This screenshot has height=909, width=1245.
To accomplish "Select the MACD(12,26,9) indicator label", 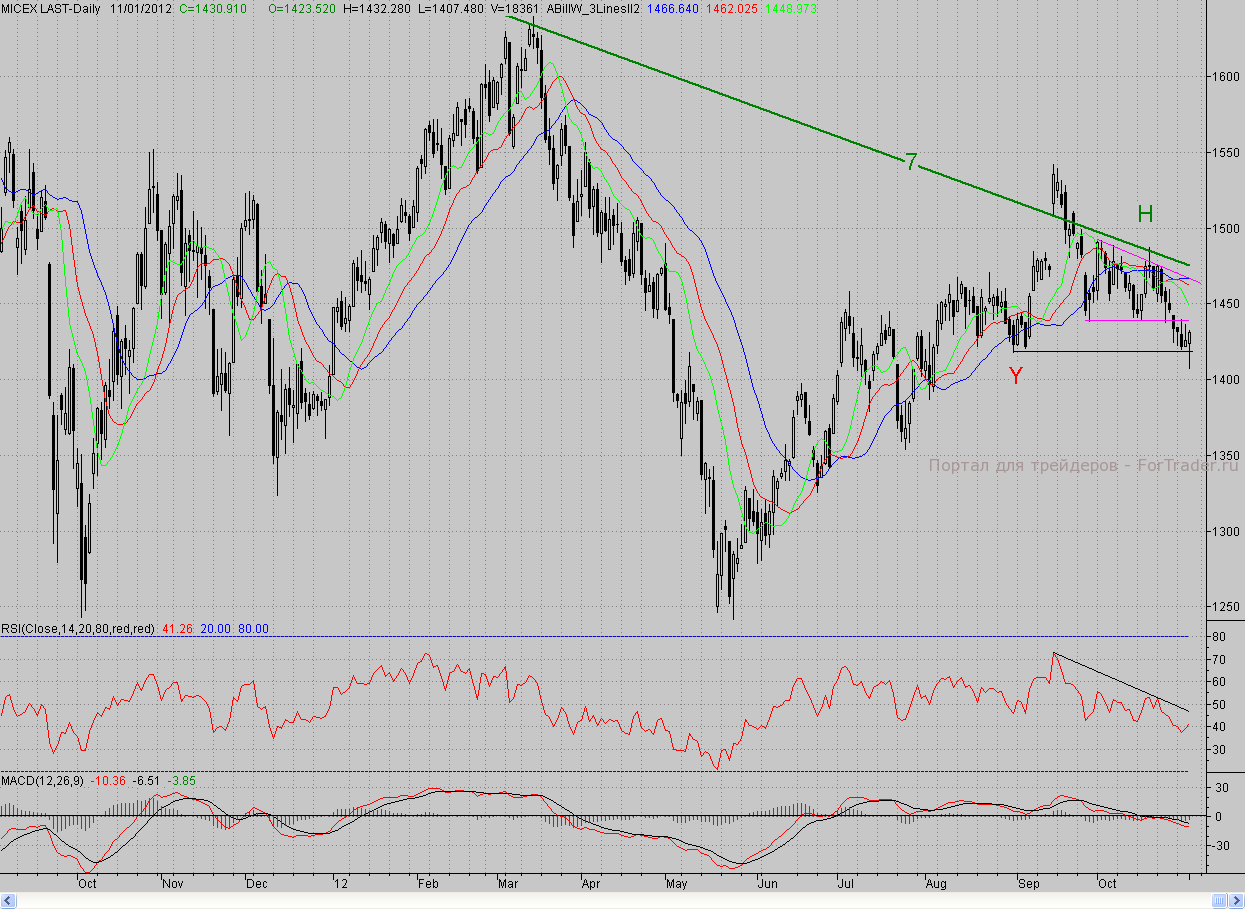I will 42,780.
